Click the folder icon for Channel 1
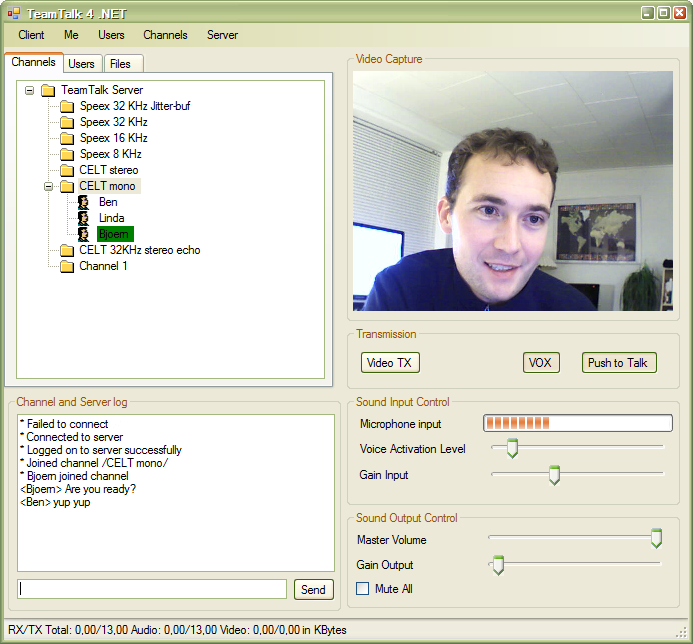Viewport: 693px width, 644px height. click(67, 266)
